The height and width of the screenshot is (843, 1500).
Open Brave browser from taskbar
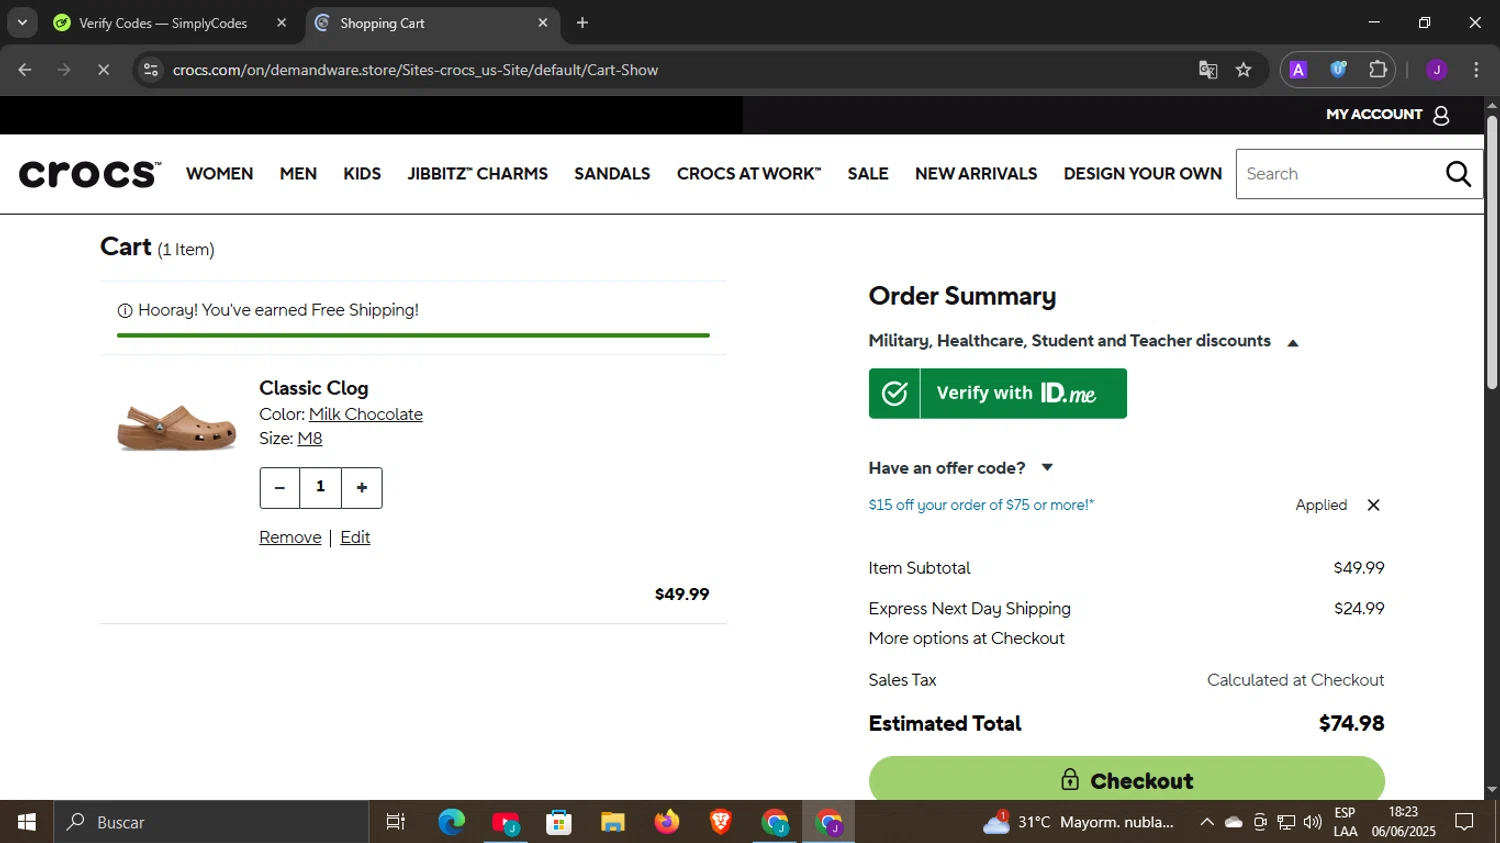click(720, 822)
